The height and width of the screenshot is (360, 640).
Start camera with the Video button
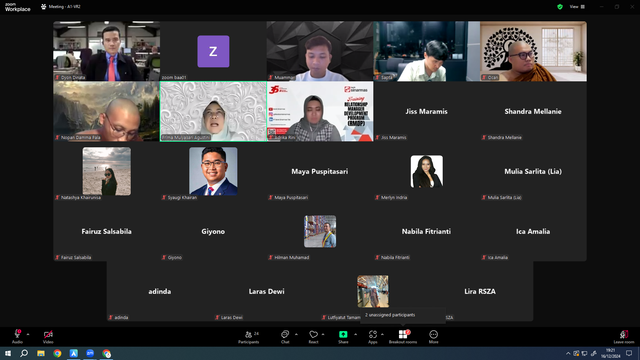(48, 336)
